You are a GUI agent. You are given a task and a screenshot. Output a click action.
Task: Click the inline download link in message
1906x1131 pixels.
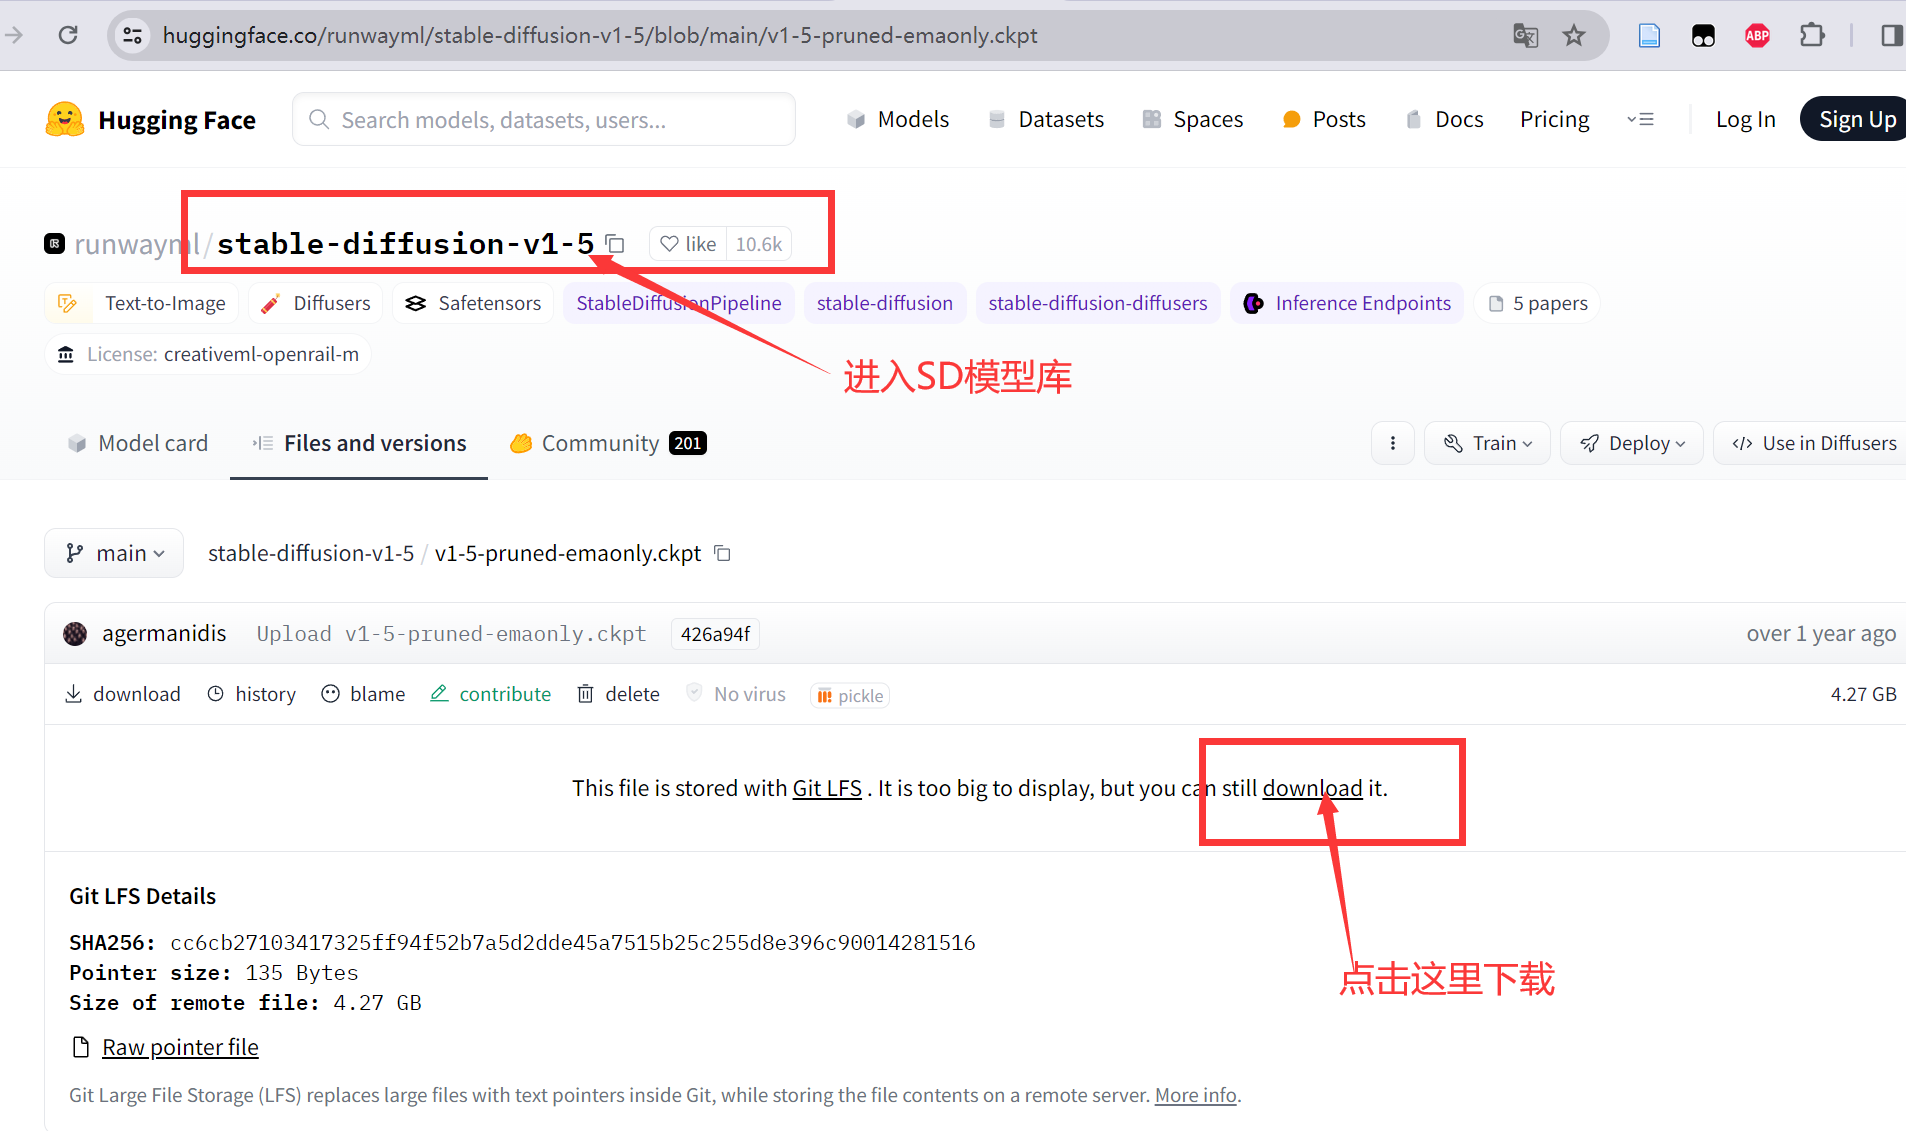click(x=1312, y=788)
